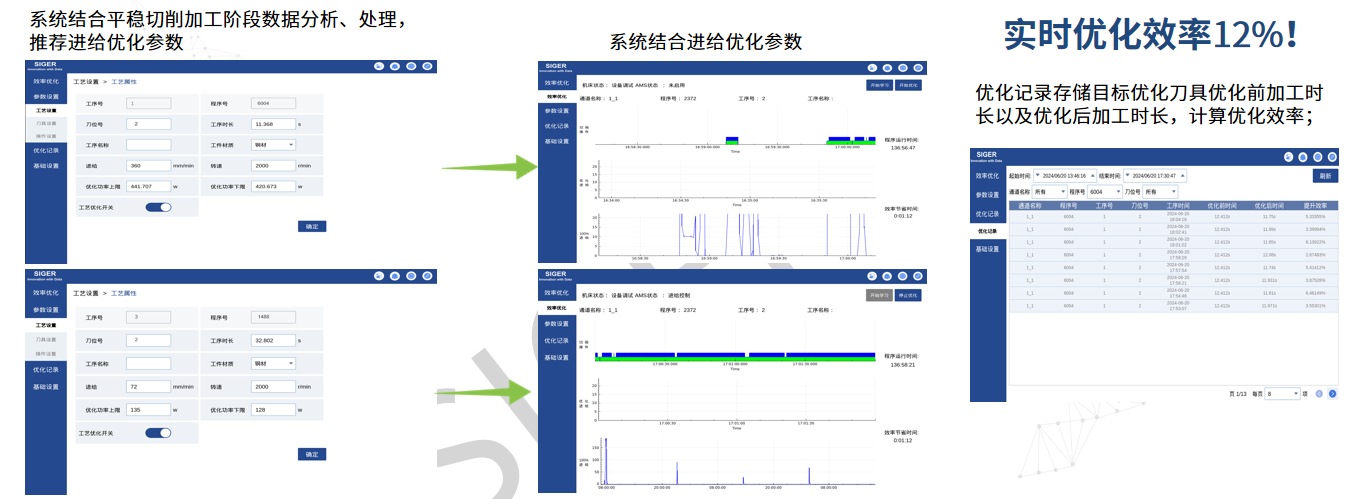The width and height of the screenshot is (1352, 499).
Task: Click the 进给 field showing 360
Action: click(x=149, y=165)
